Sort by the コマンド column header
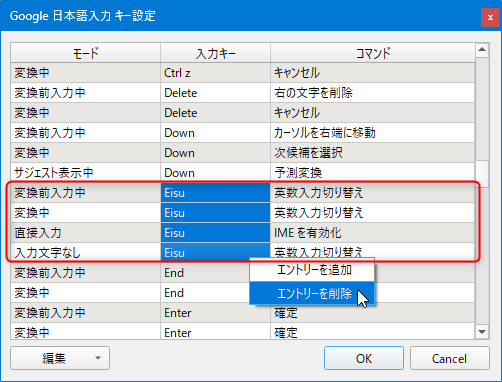 click(x=373, y=53)
